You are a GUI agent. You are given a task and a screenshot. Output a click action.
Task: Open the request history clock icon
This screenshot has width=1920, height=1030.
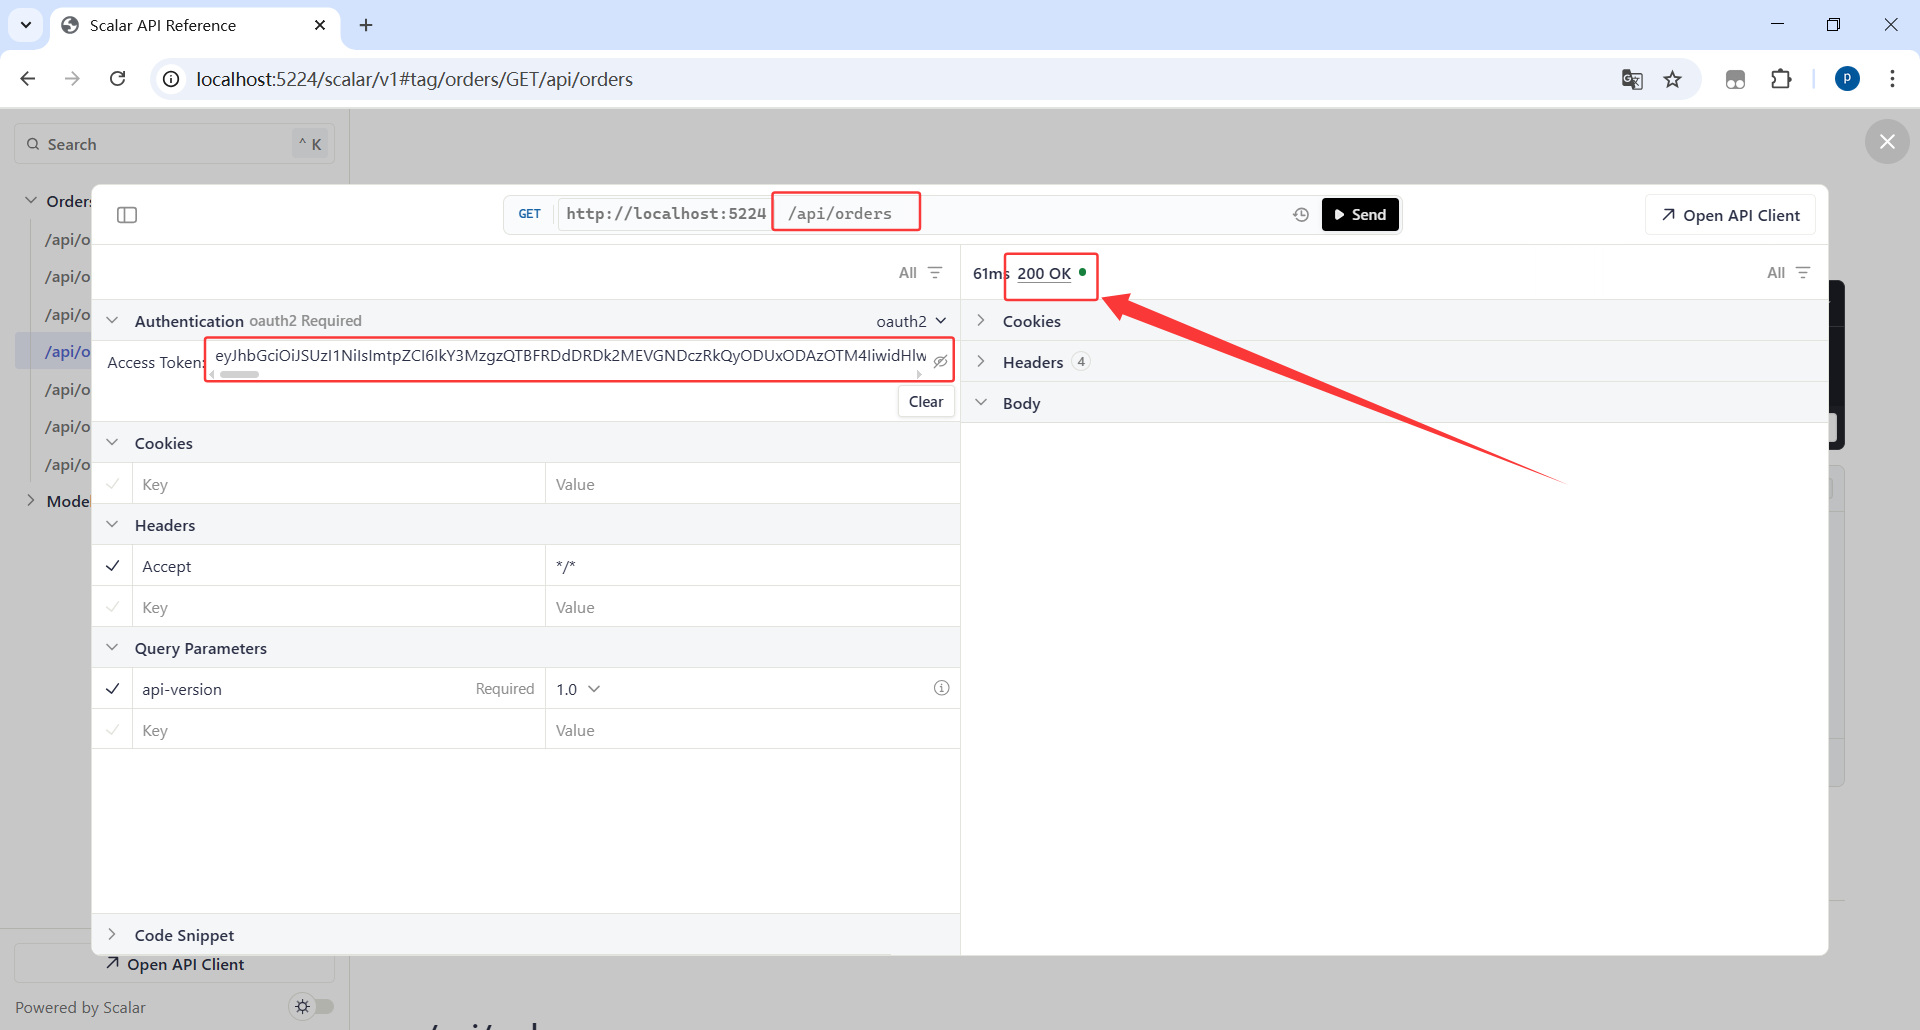pos(1301,215)
